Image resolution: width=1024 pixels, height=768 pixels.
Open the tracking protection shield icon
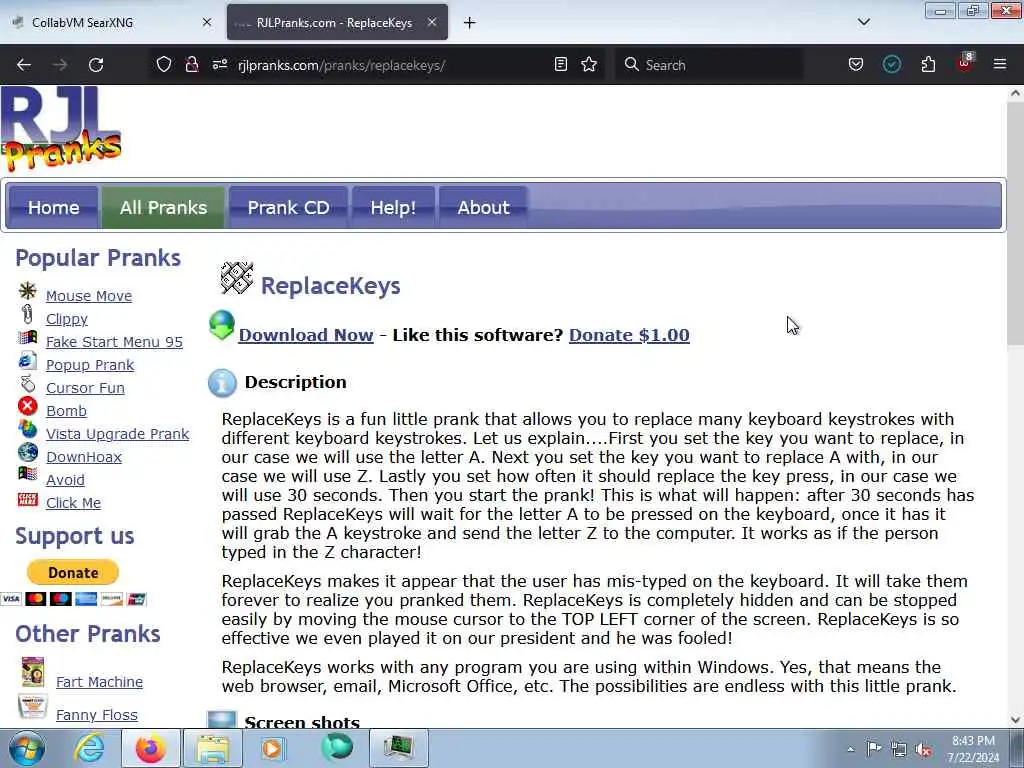pos(164,64)
